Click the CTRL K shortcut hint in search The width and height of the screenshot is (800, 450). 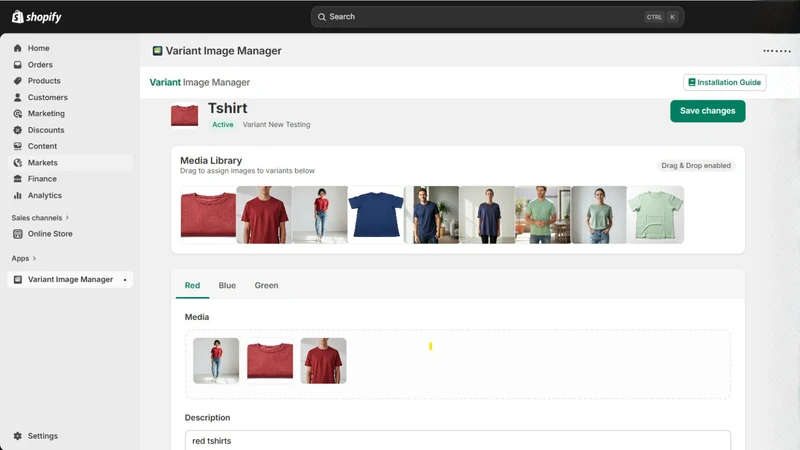click(x=662, y=17)
